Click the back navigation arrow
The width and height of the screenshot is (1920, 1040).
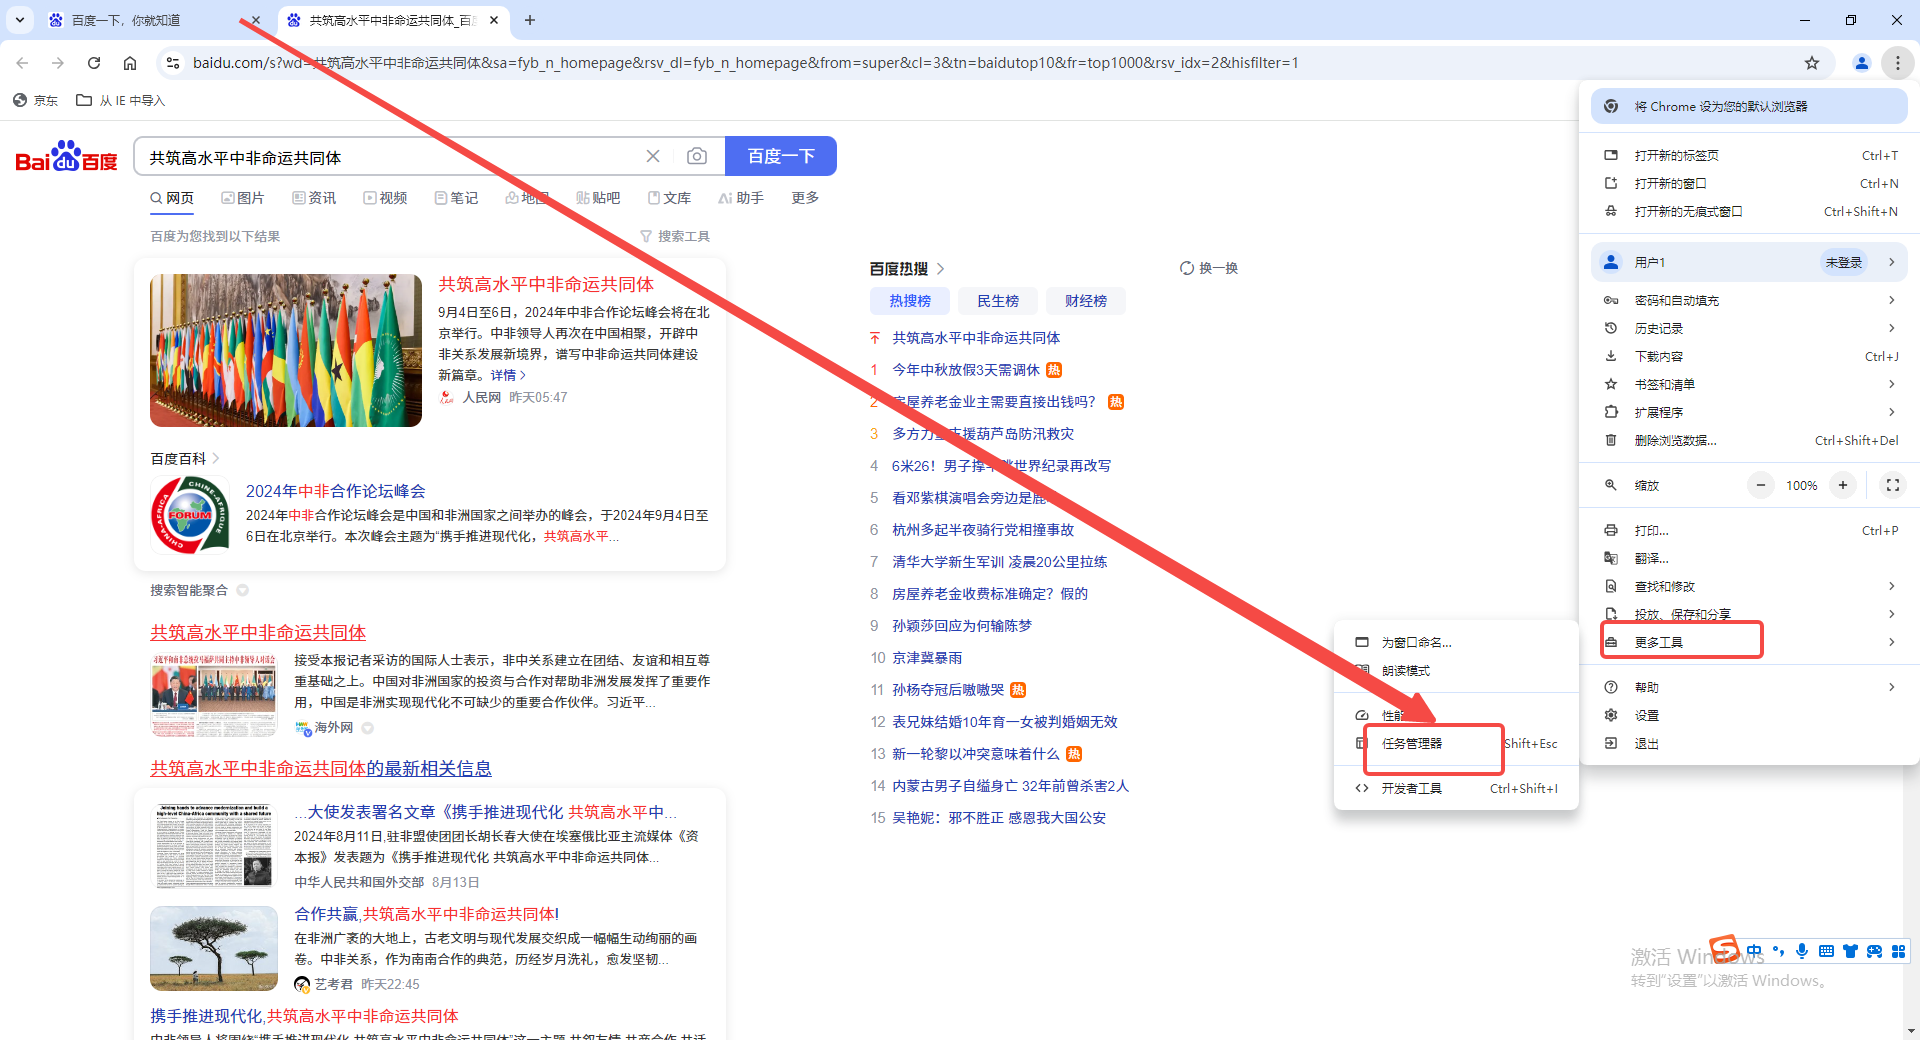(x=22, y=63)
